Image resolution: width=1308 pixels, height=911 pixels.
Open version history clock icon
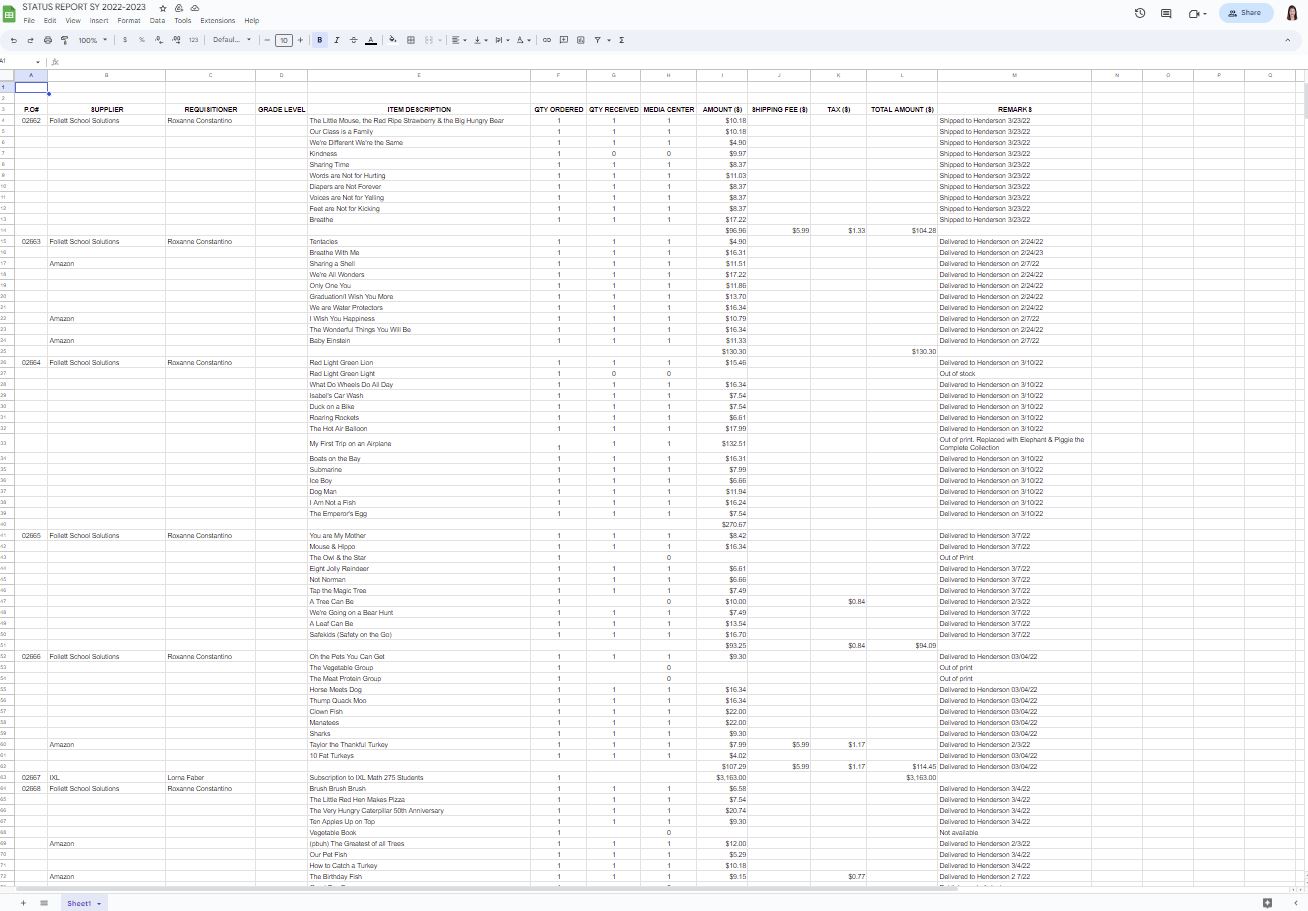click(1140, 13)
